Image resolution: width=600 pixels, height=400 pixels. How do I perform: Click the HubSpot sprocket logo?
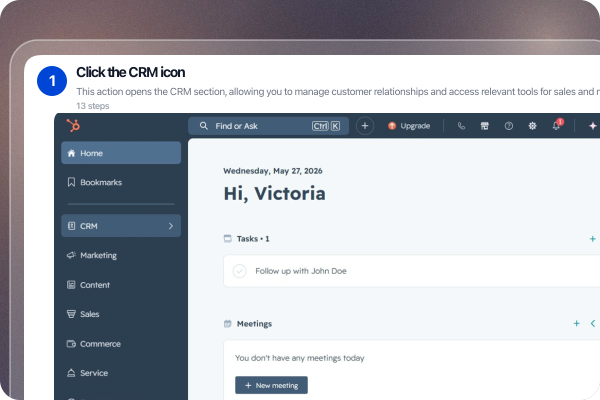73,126
